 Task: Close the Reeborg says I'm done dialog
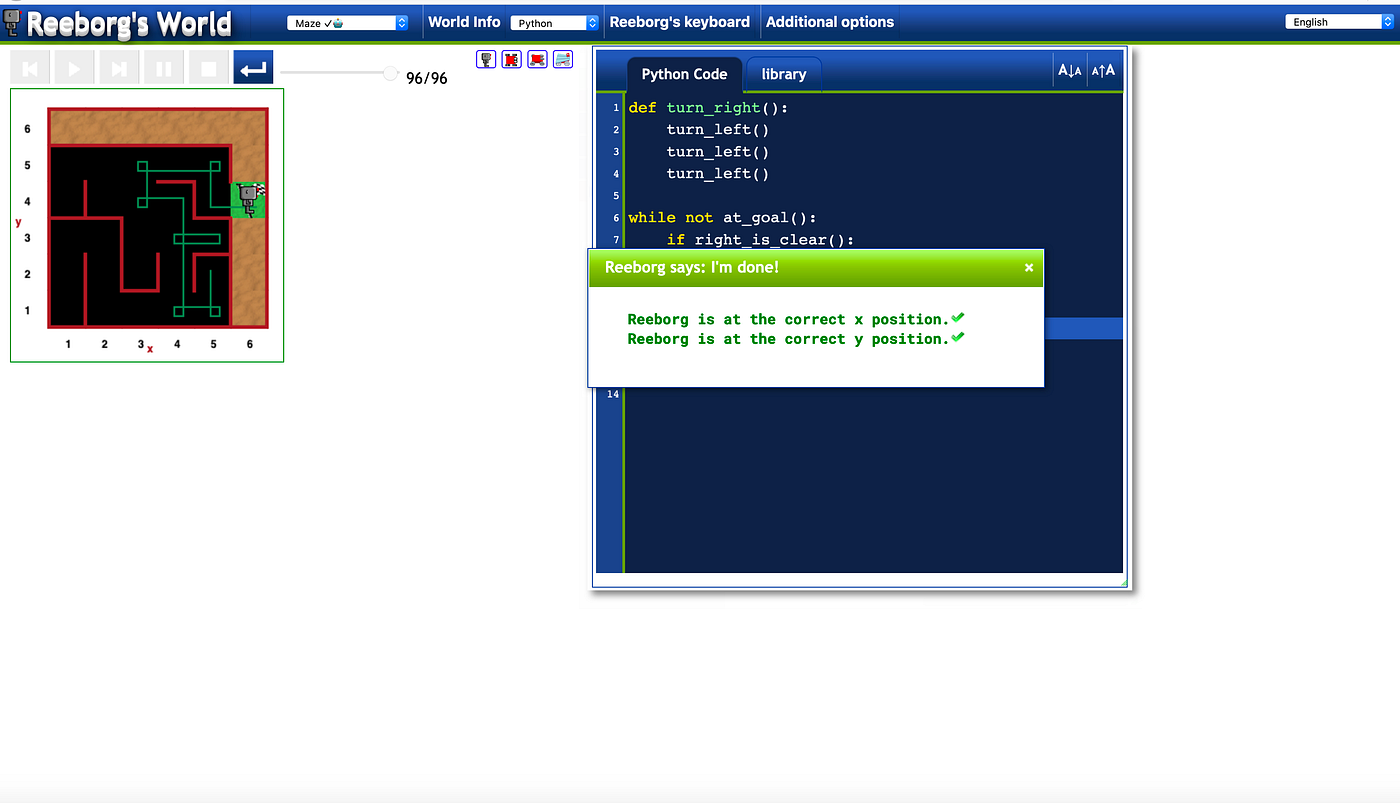[x=1028, y=268]
